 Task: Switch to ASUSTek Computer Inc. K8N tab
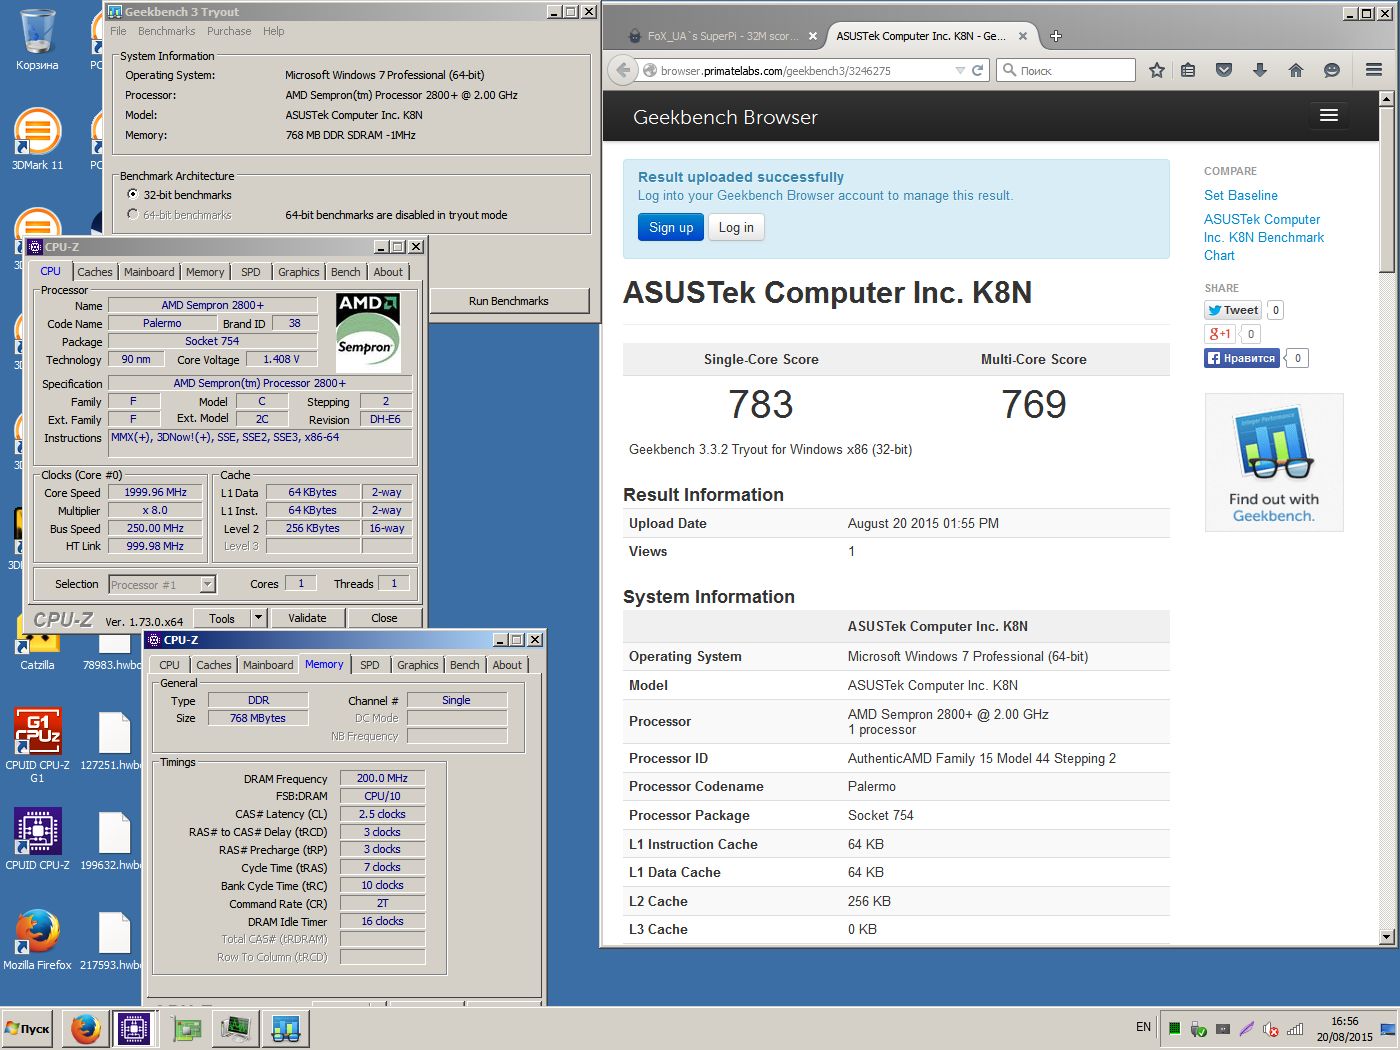921,36
